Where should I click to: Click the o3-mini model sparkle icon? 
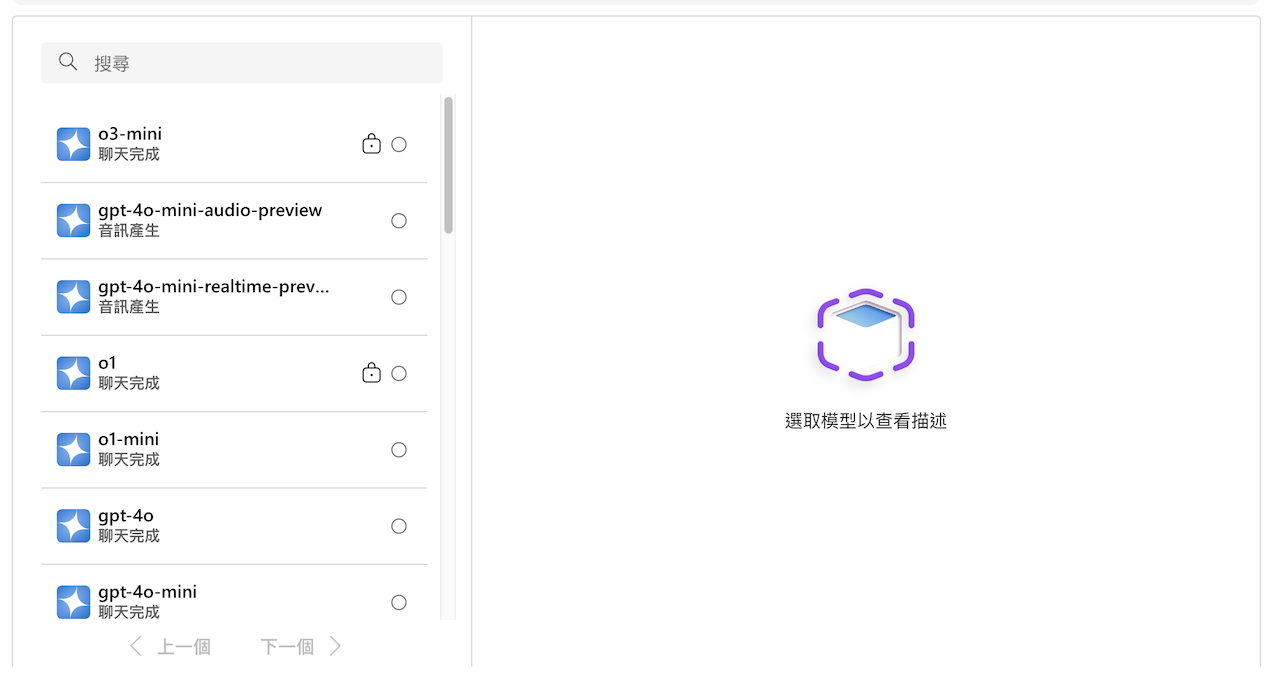pos(74,144)
